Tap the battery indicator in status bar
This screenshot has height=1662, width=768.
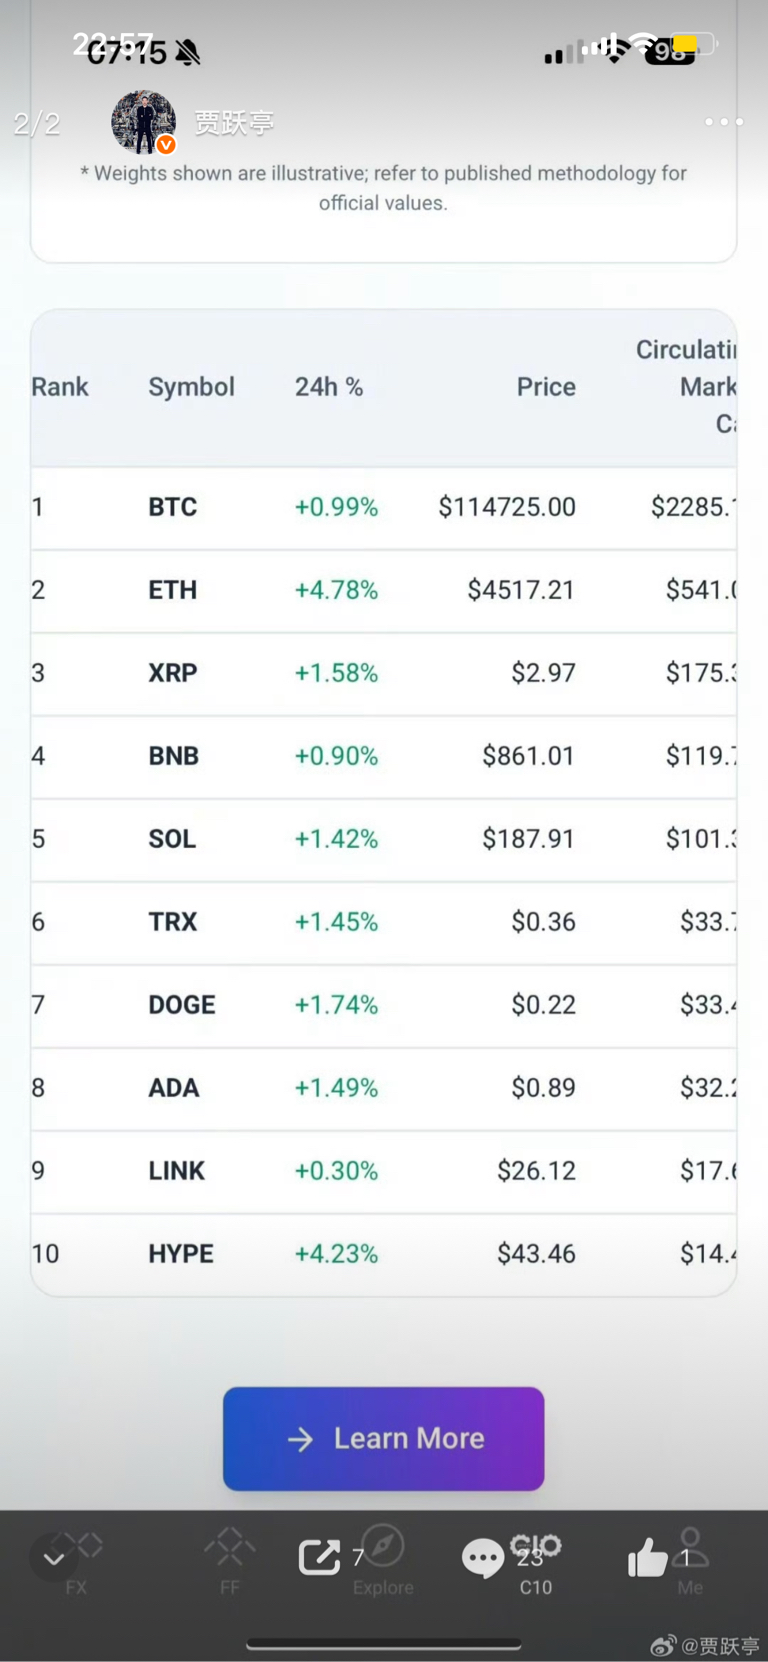(695, 44)
